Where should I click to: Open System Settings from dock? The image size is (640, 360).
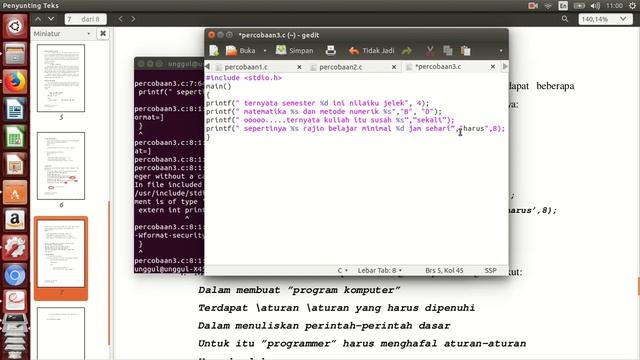pyautogui.click(x=15, y=248)
